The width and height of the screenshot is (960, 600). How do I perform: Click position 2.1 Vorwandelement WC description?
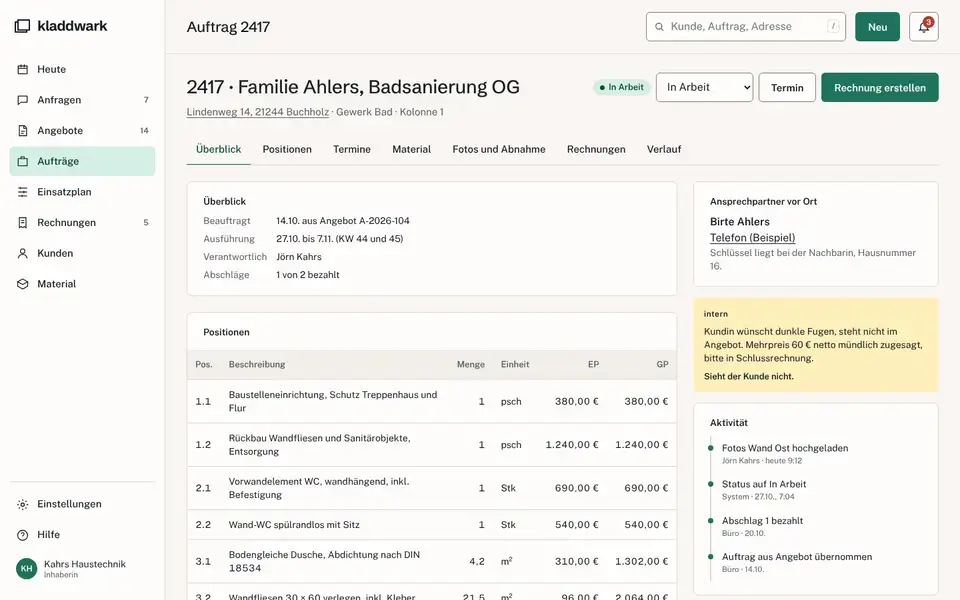(319, 488)
